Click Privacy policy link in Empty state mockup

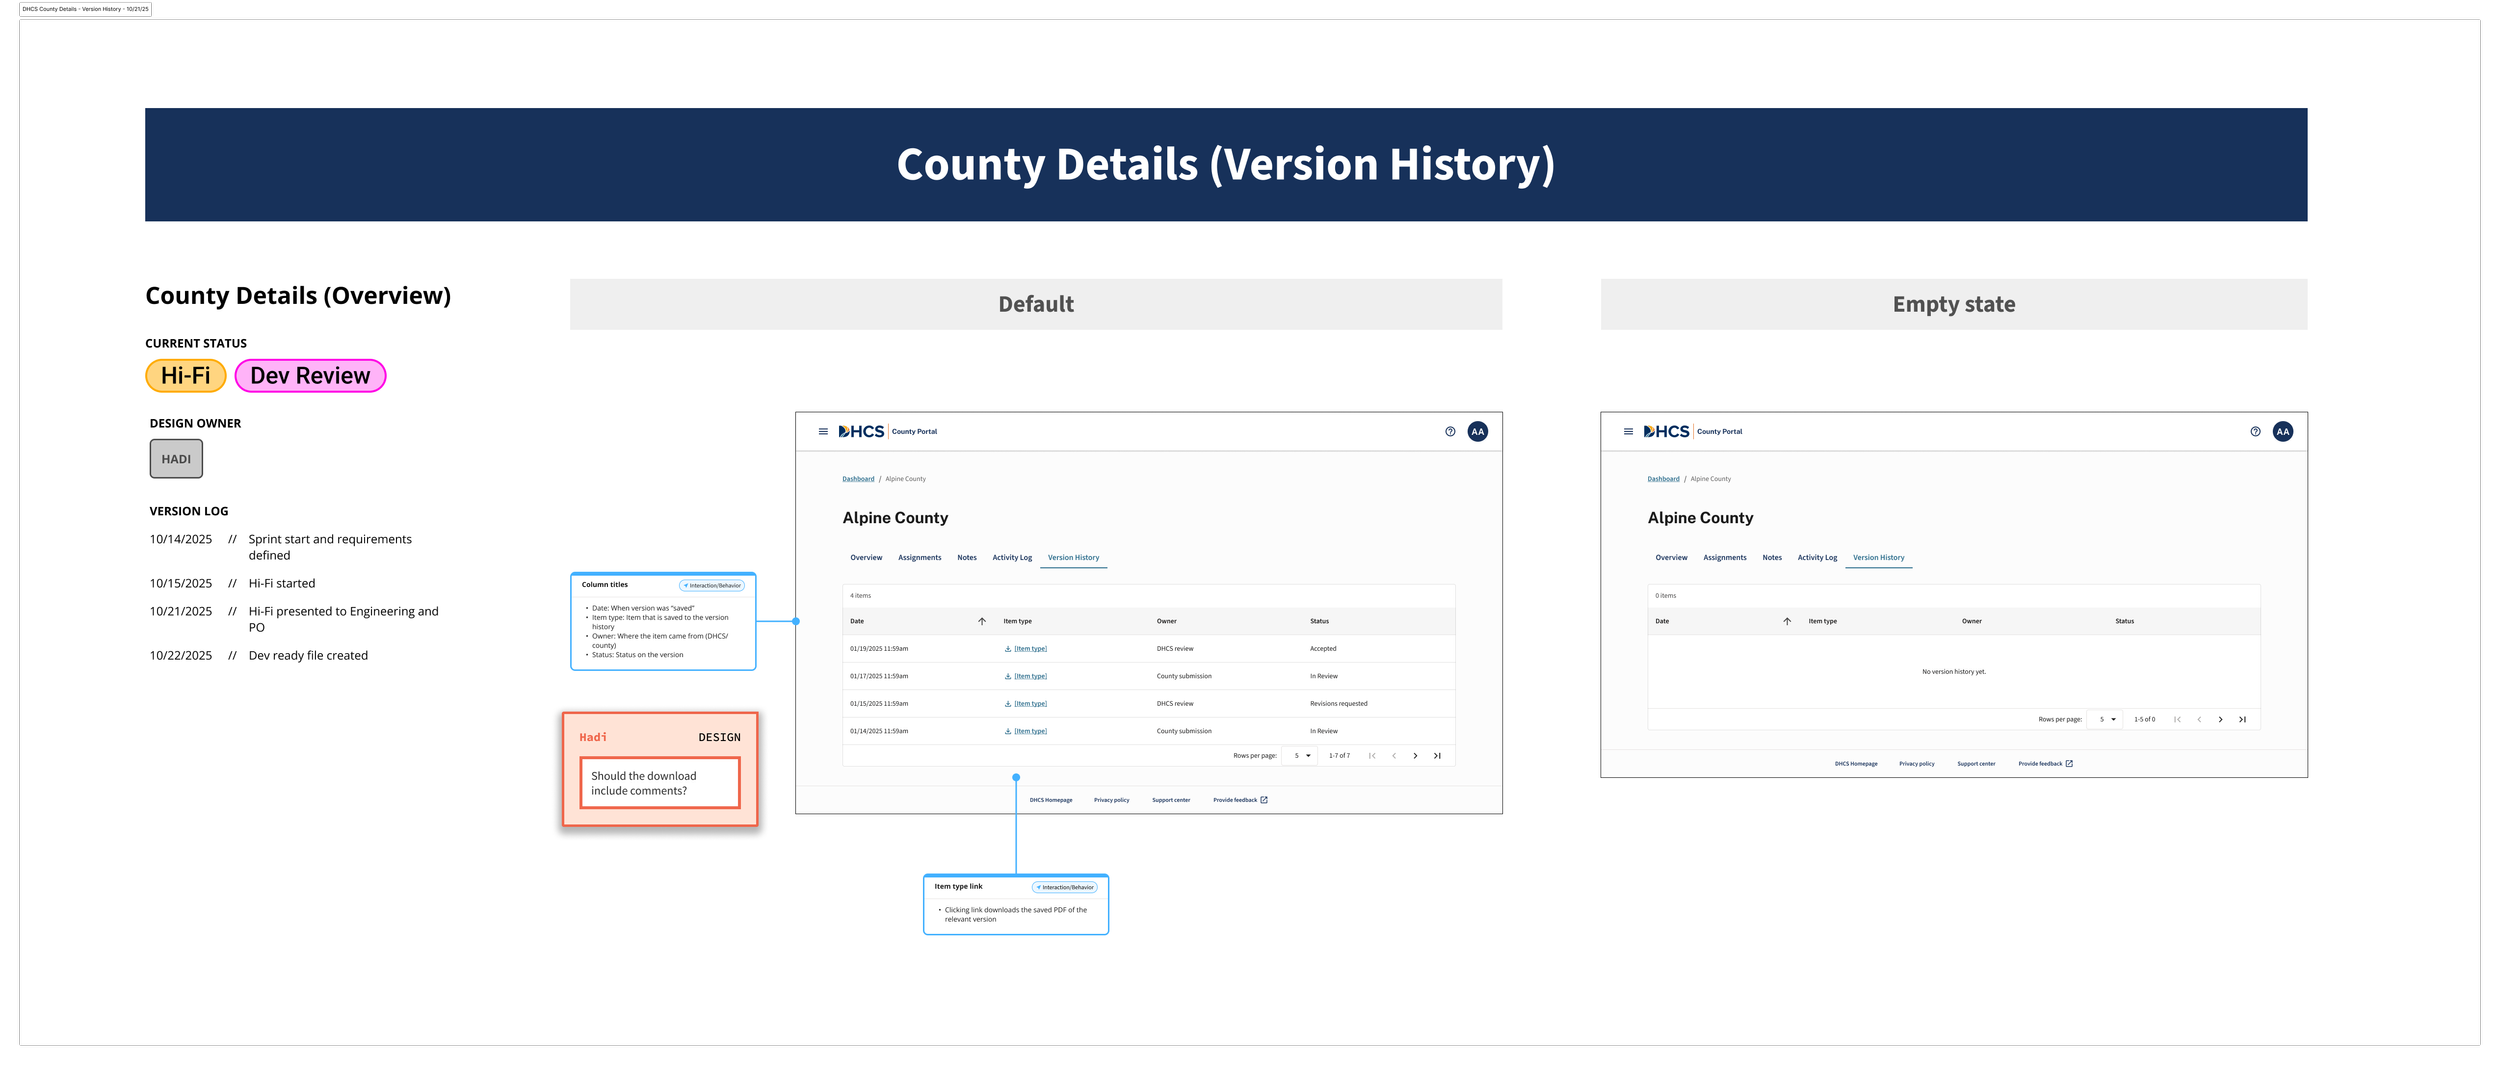[x=1916, y=764]
